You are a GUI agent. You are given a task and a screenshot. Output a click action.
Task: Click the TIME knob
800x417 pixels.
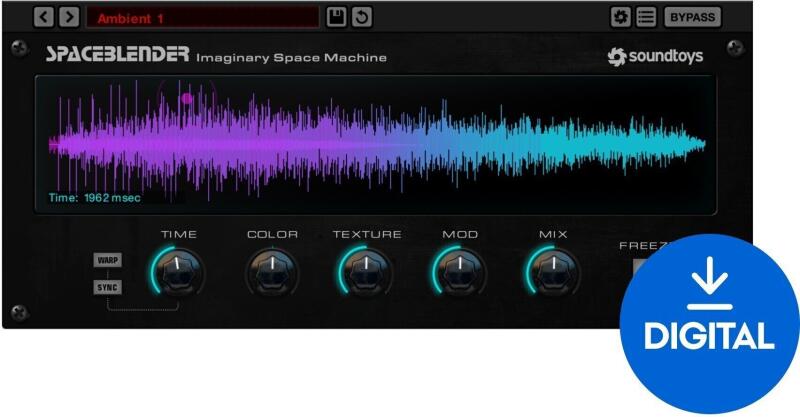point(178,271)
